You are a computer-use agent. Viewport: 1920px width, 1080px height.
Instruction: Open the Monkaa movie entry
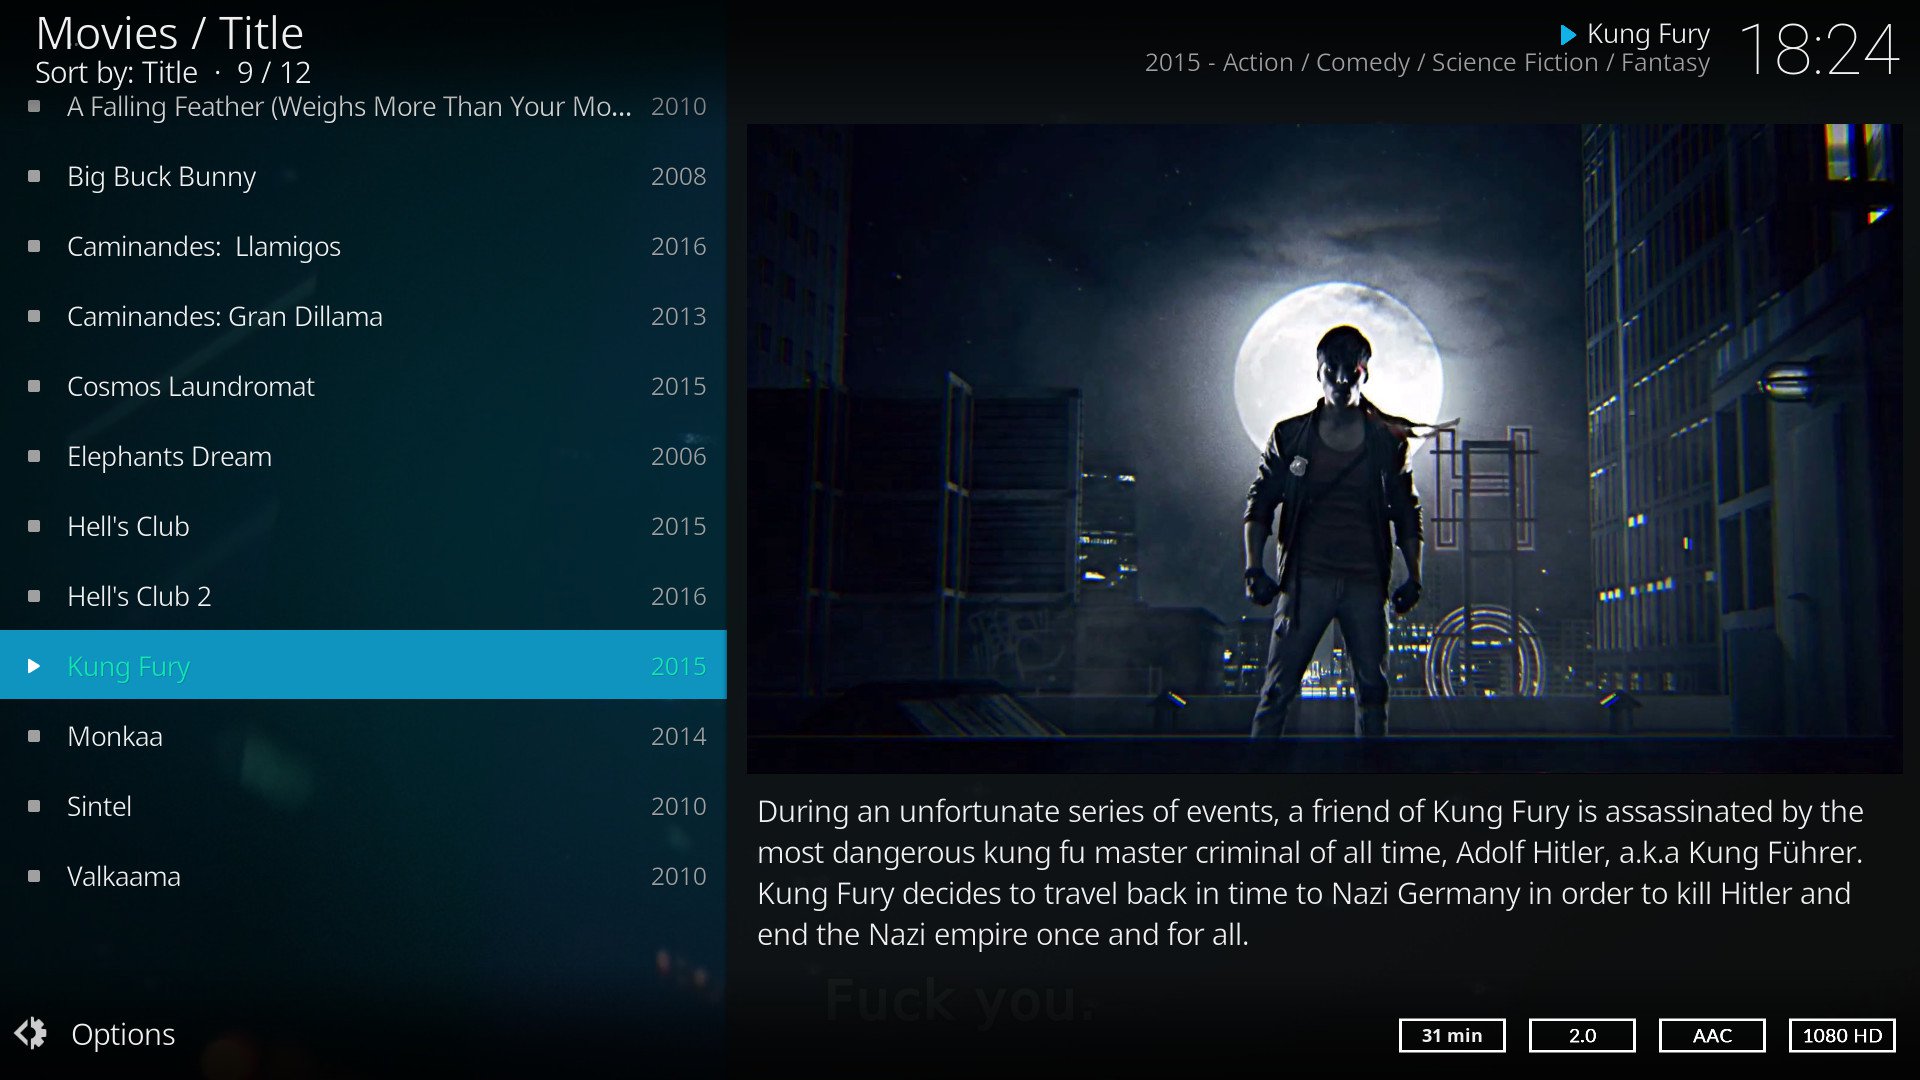click(x=363, y=736)
